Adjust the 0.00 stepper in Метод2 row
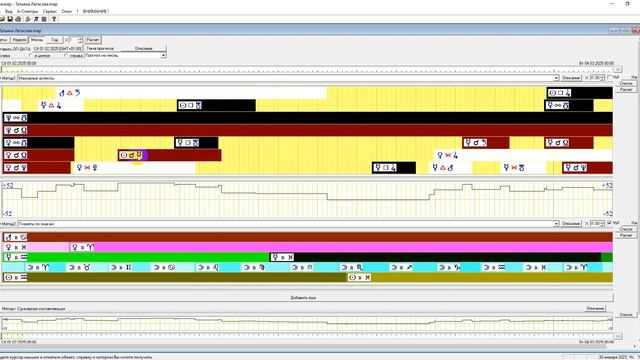Image resolution: width=640 pixels, height=360 pixels. click(602, 224)
